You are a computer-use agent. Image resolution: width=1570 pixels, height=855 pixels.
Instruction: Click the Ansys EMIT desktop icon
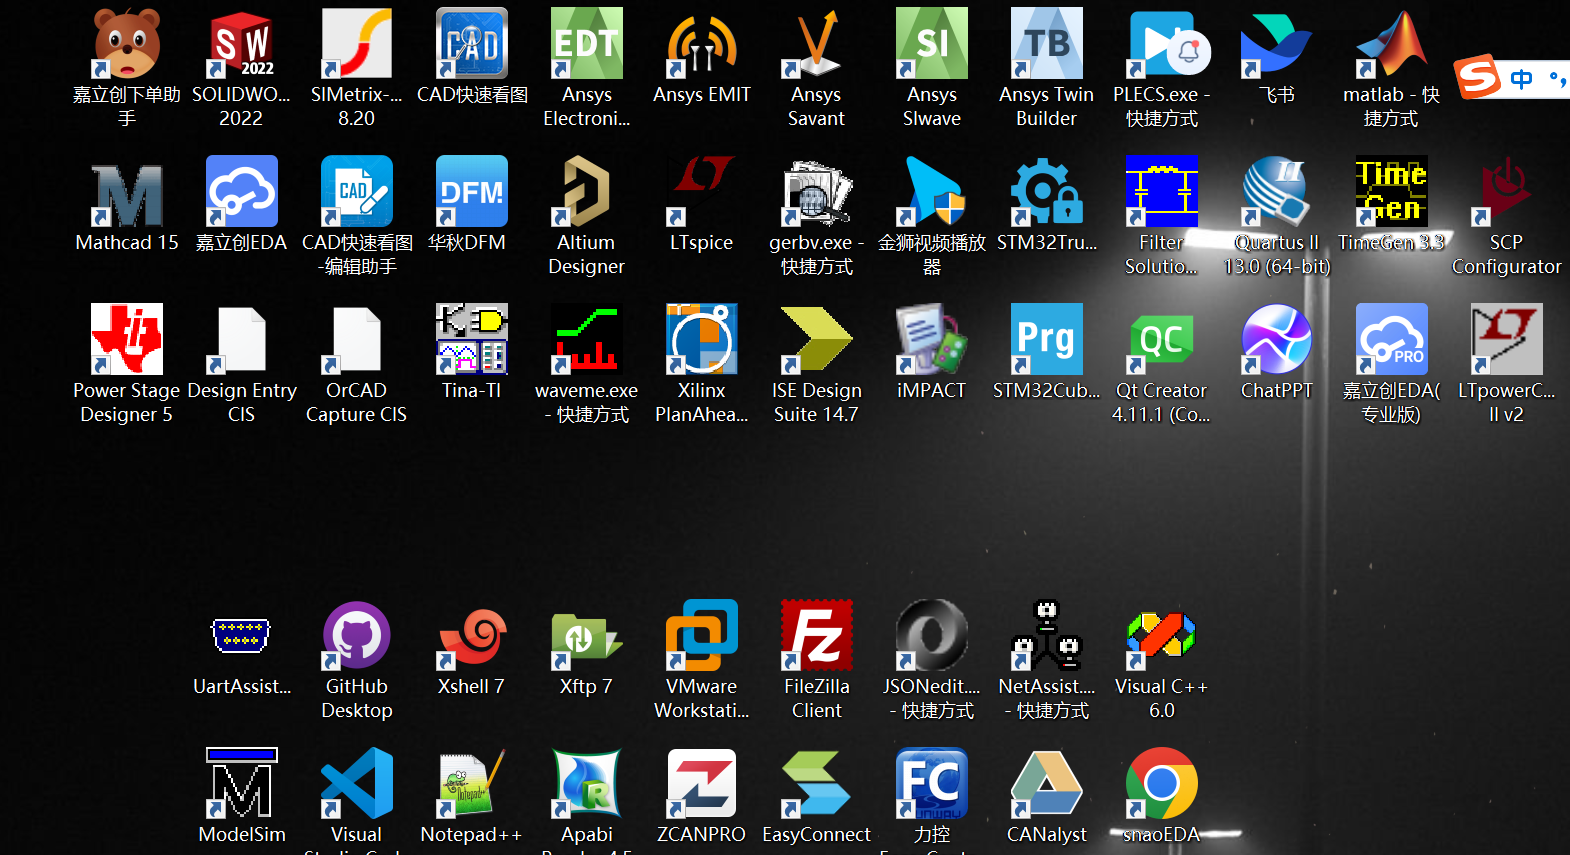(x=701, y=44)
